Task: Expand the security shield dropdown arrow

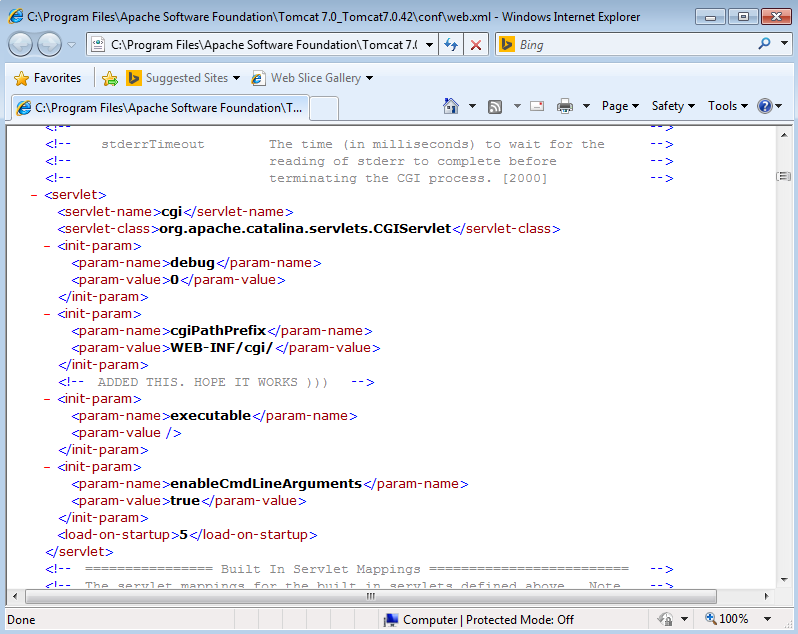Action: click(684, 619)
